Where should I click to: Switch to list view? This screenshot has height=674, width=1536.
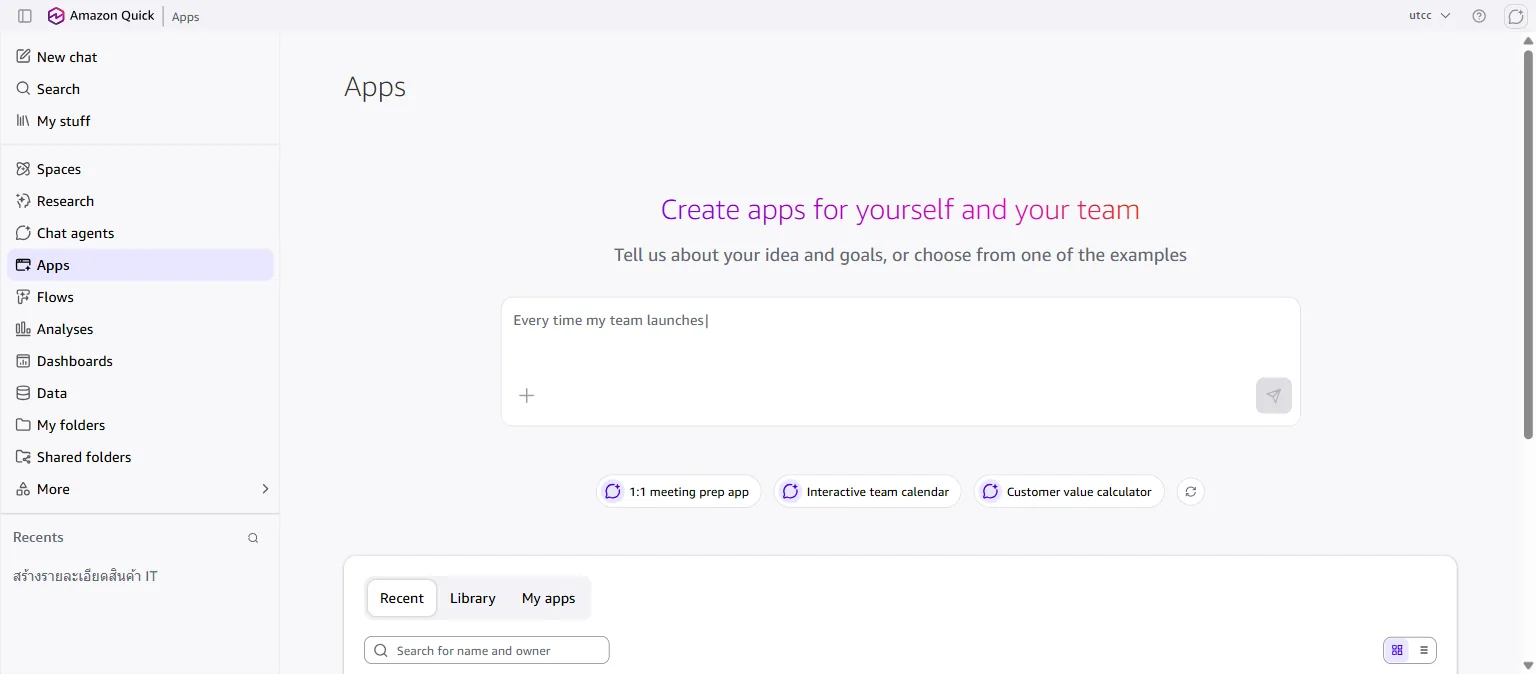(1423, 650)
